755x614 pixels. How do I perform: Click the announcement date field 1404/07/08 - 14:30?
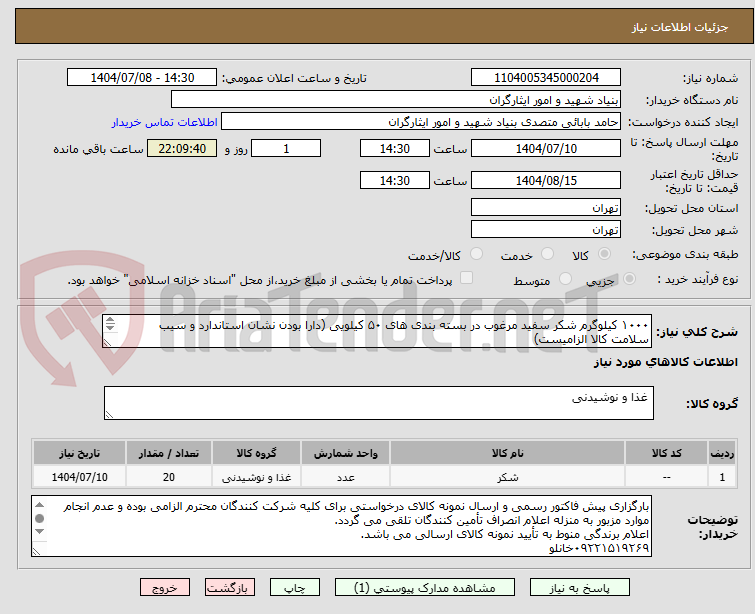tap(142, 78)
